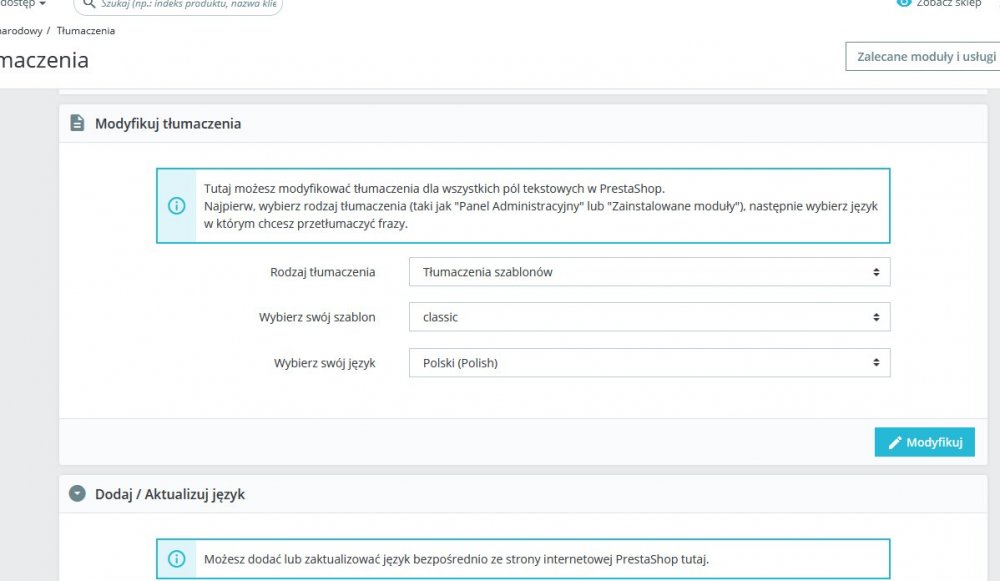Click the Wybierz swój język label
1000x581 pixels.
point(324,363)
